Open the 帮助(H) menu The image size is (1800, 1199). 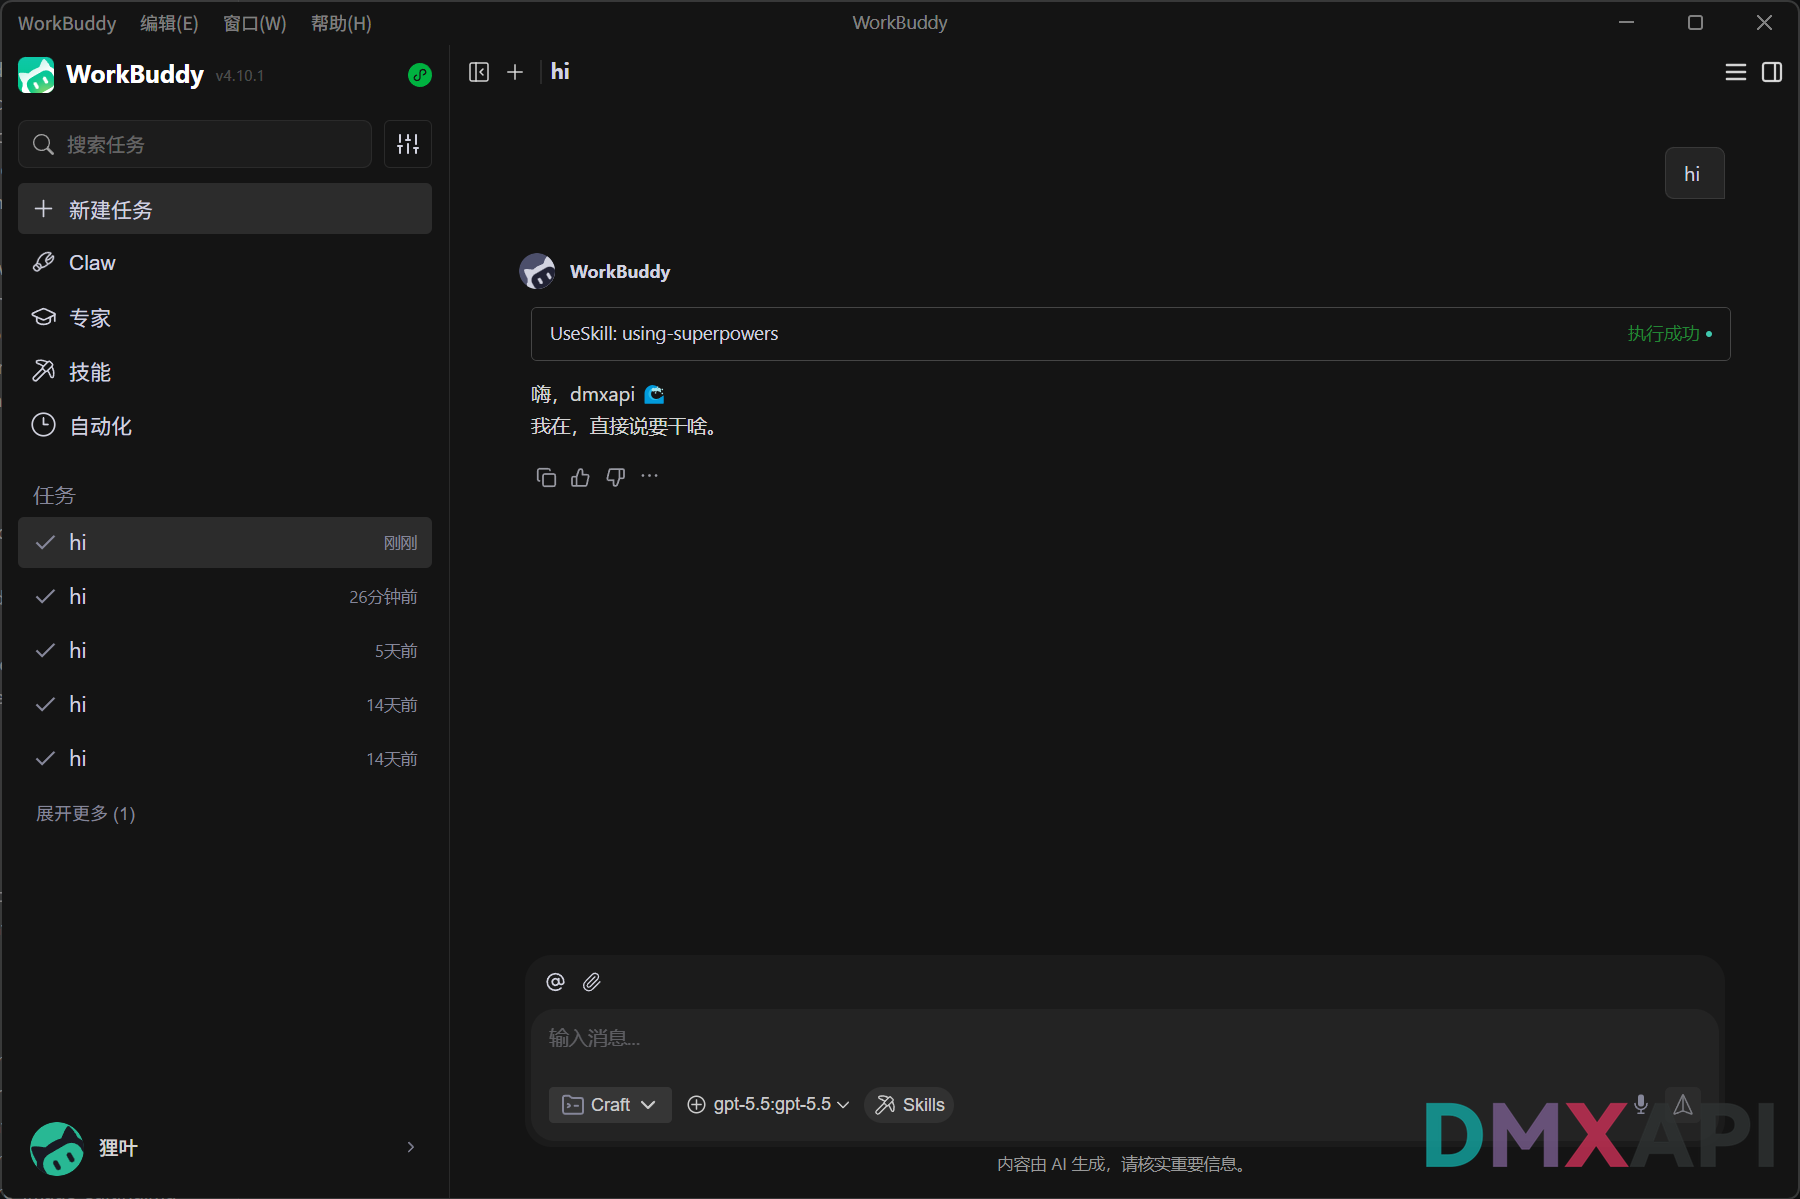tap(341, 23)
